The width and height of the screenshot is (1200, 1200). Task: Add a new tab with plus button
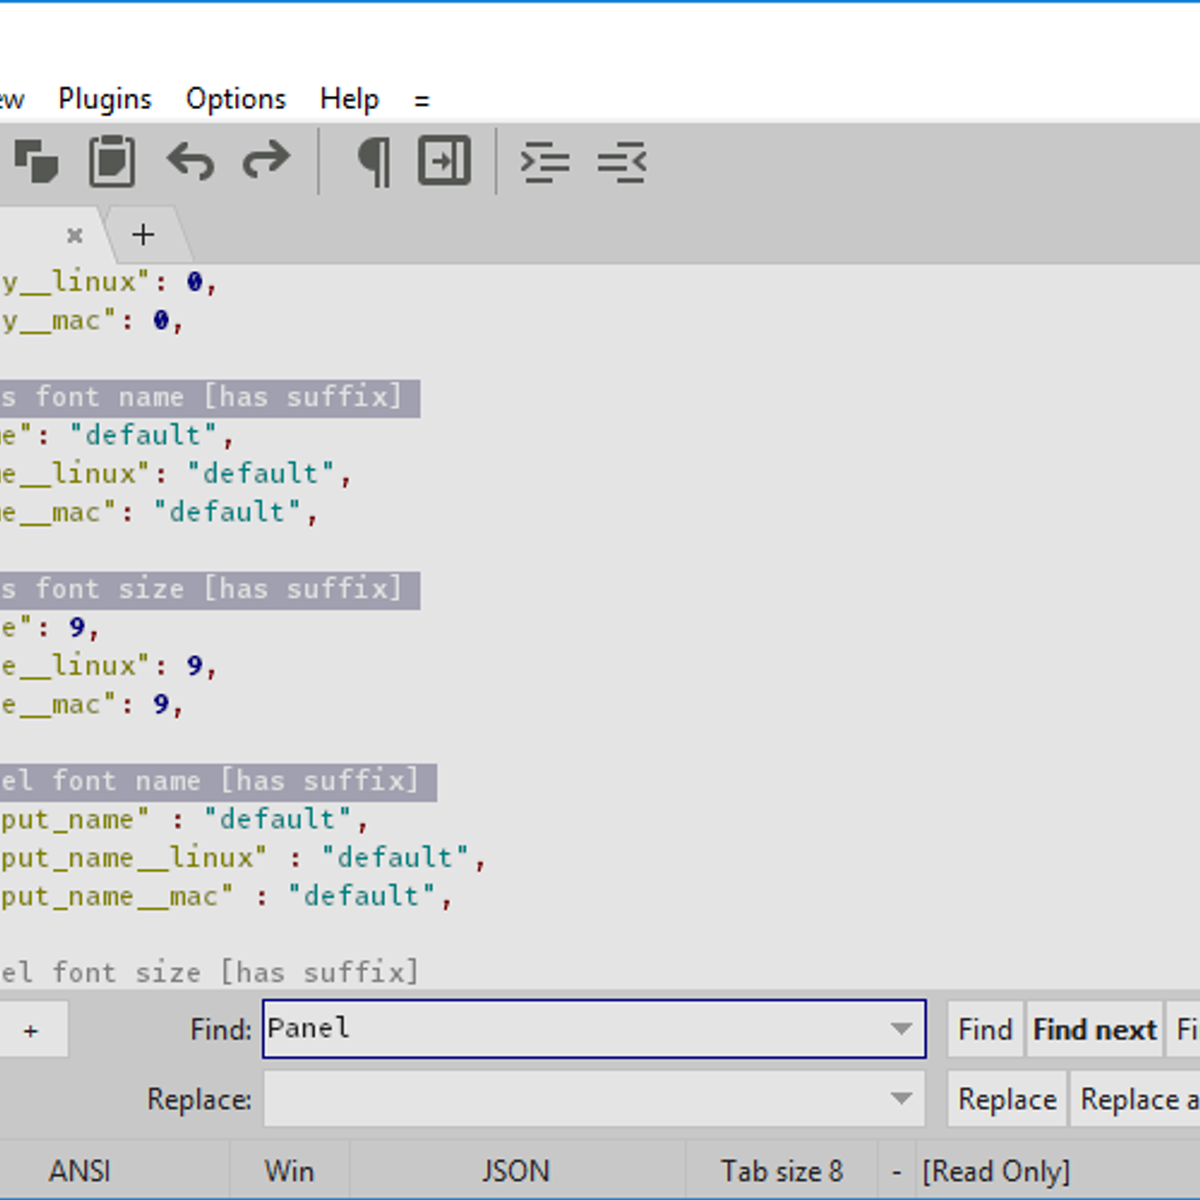143,235
